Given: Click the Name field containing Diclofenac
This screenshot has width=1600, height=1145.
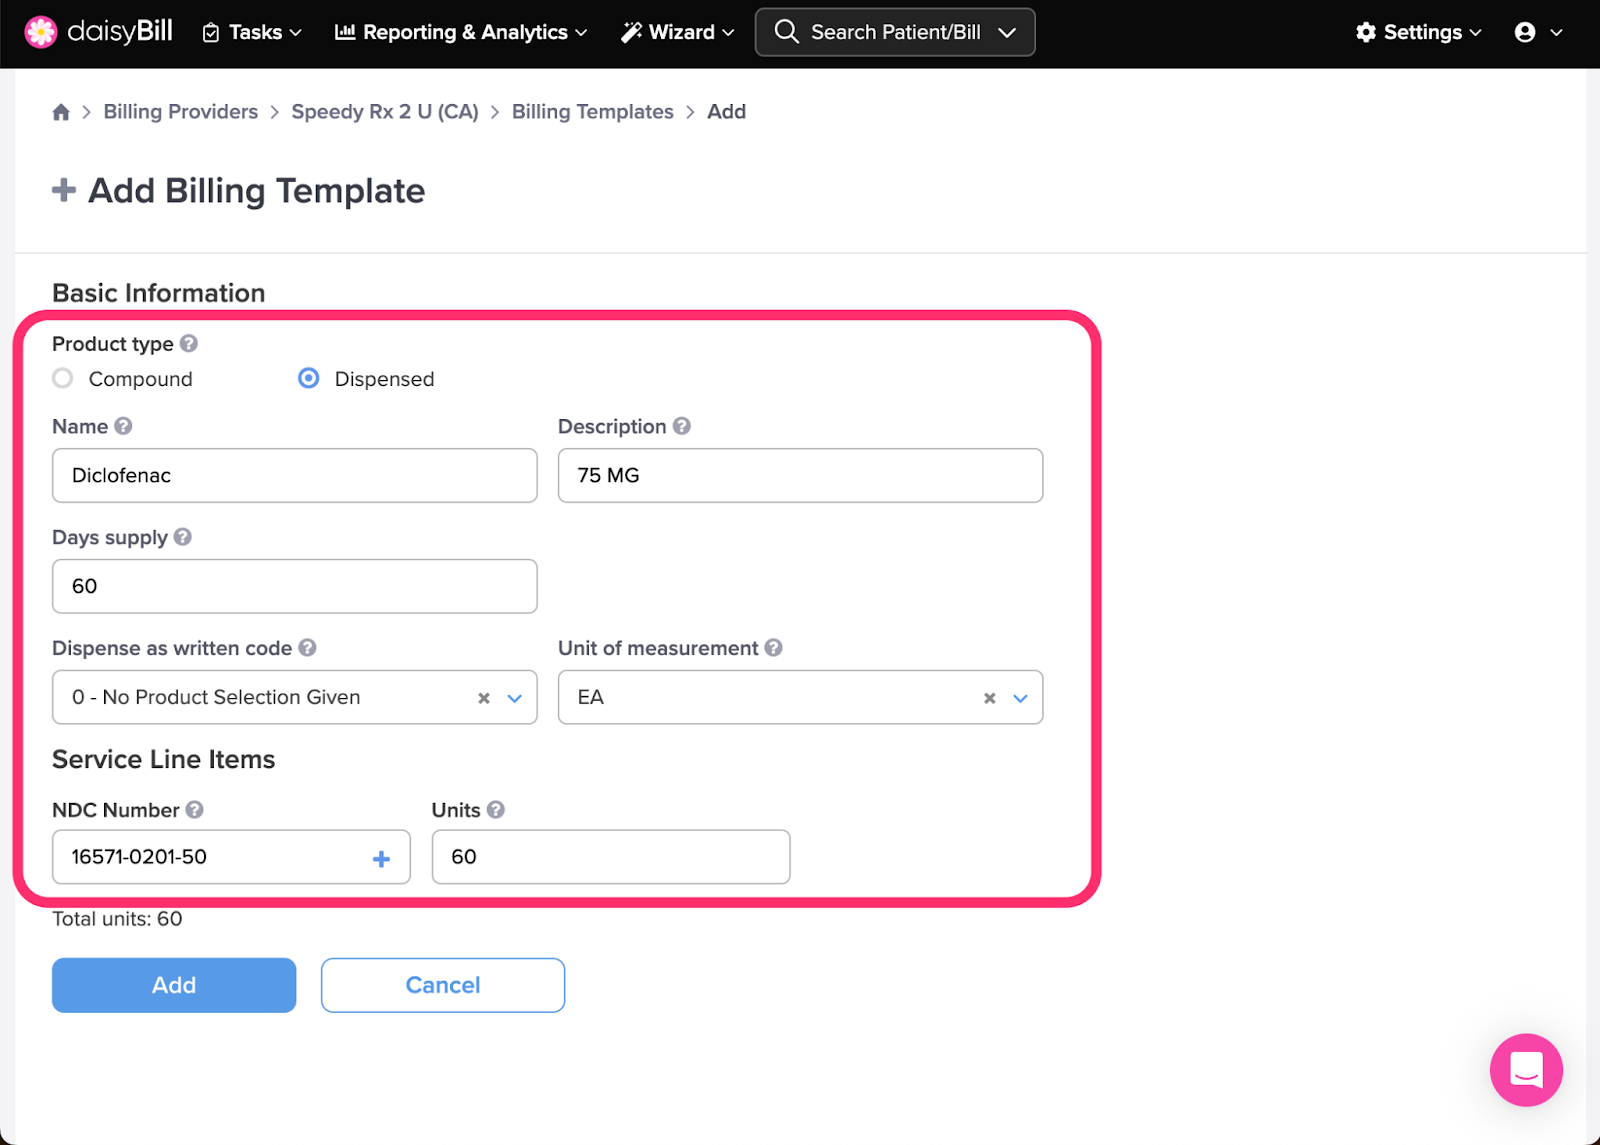Looking at the screenshot, I should coord(294,475).
